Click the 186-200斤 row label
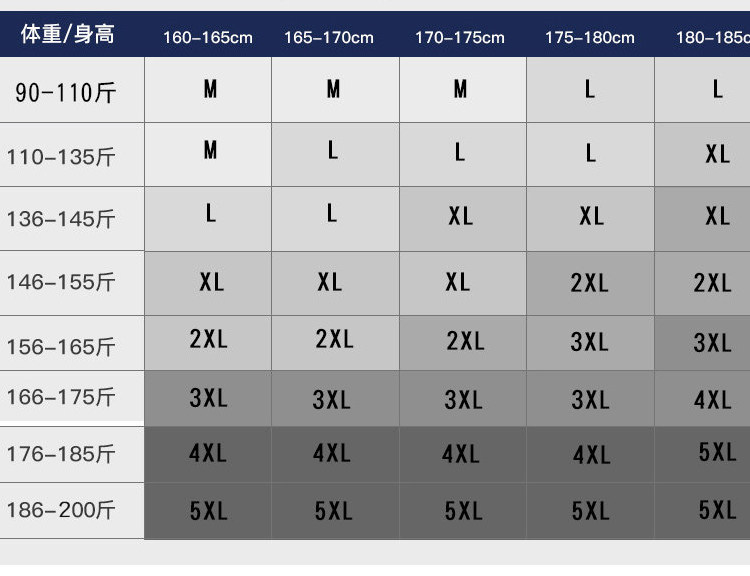This screenshot has height=576, width=750. point(61,511)
